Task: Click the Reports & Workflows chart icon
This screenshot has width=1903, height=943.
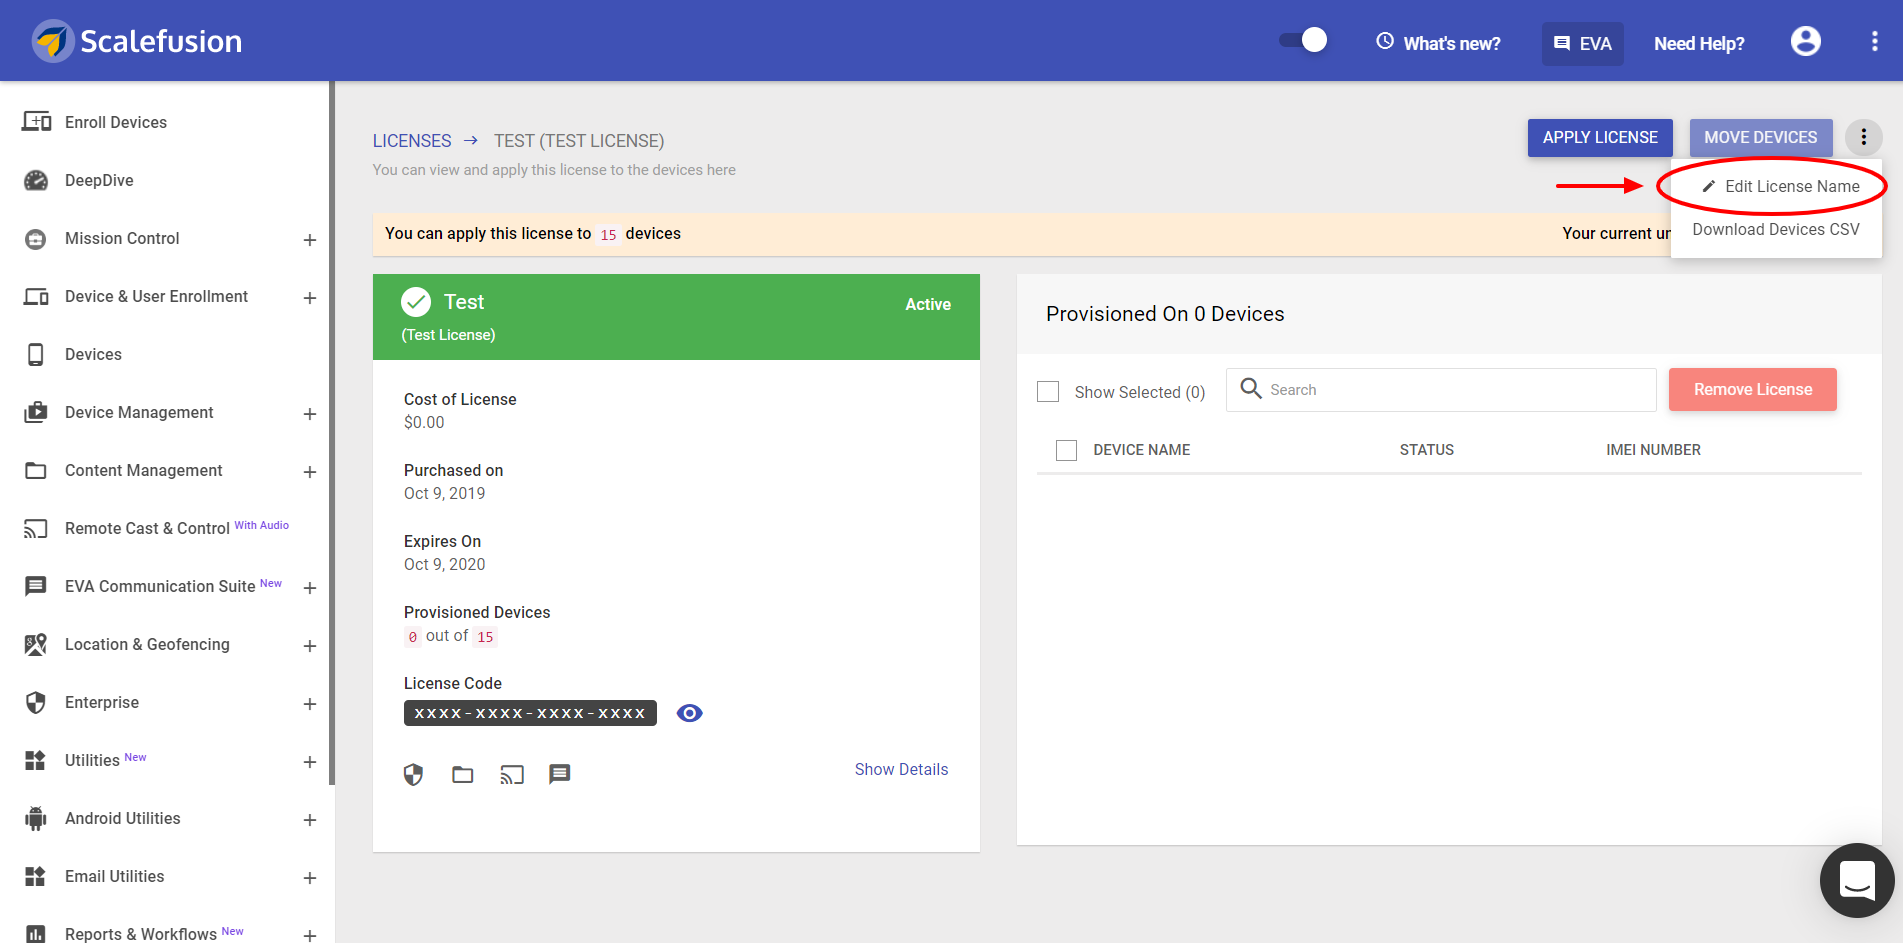Action: [36, 934]
